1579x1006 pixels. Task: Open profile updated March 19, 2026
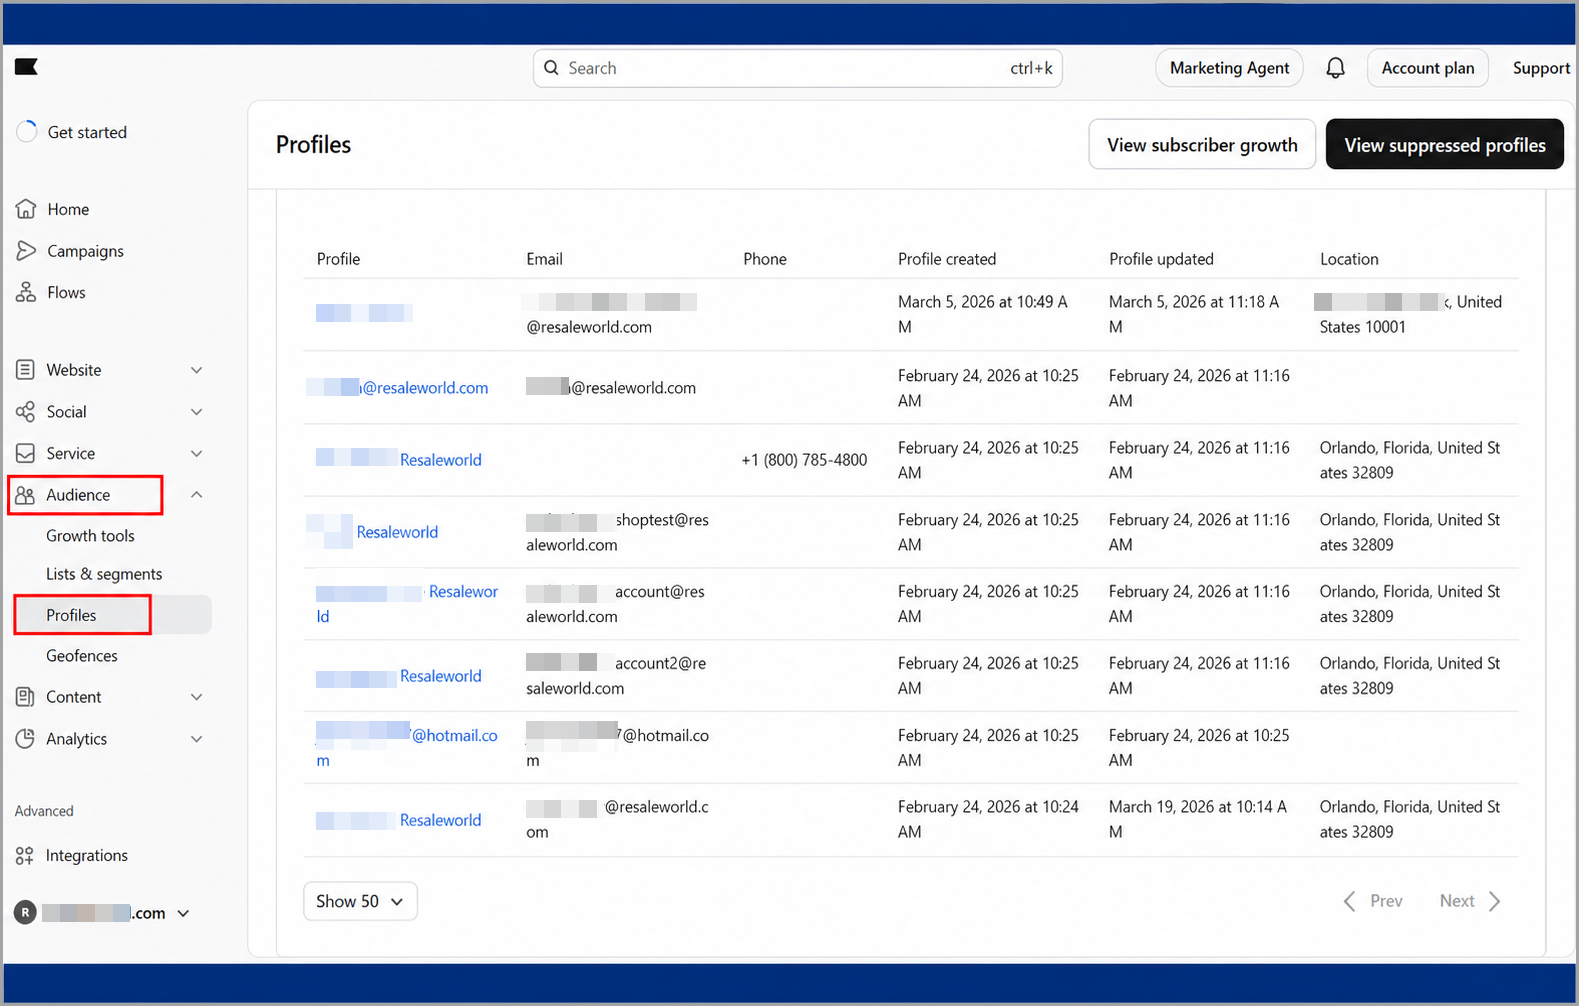click(399, 820)
